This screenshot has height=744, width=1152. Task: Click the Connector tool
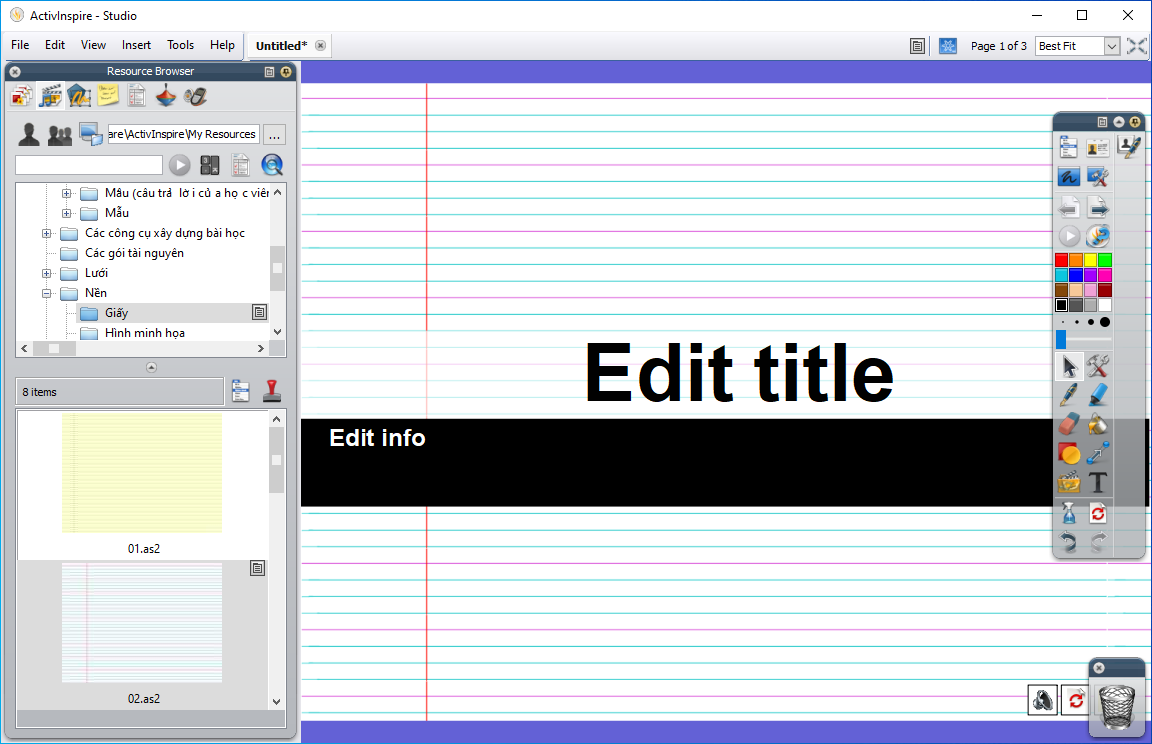(x=1098, y=453)
